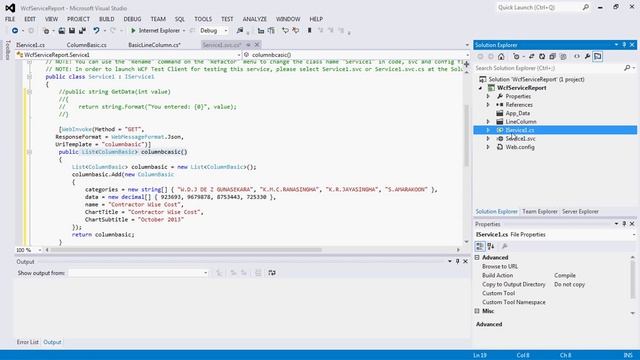Viewport: 640px width, 360px height.
Task: Toggle word wrap icon in Output panel
Action: point(272,273)
